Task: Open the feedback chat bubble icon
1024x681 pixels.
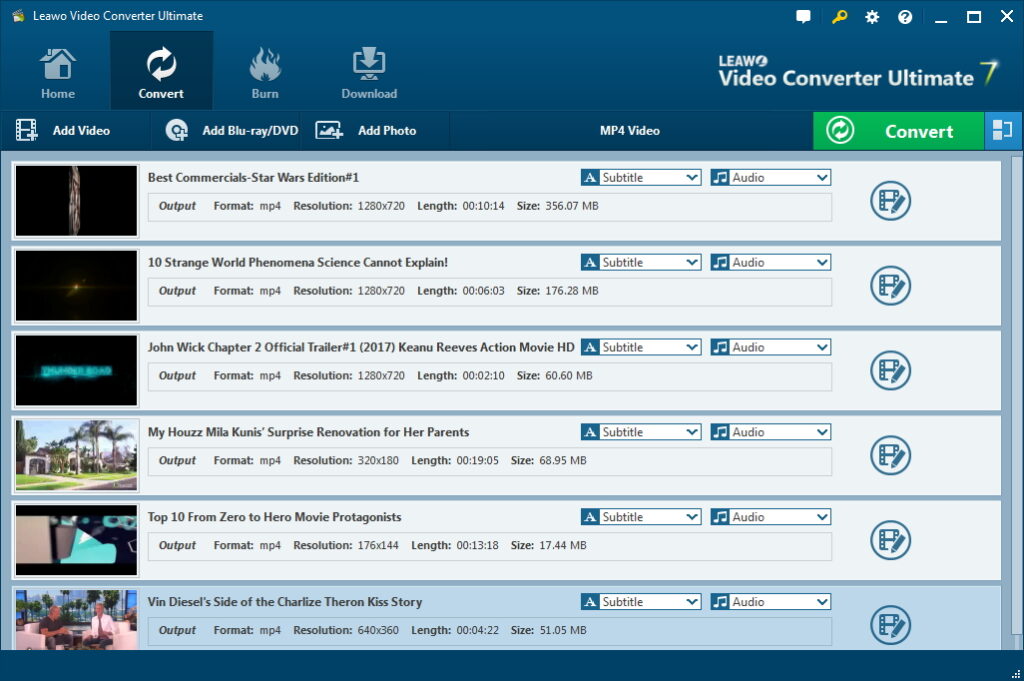Action: 803,17
